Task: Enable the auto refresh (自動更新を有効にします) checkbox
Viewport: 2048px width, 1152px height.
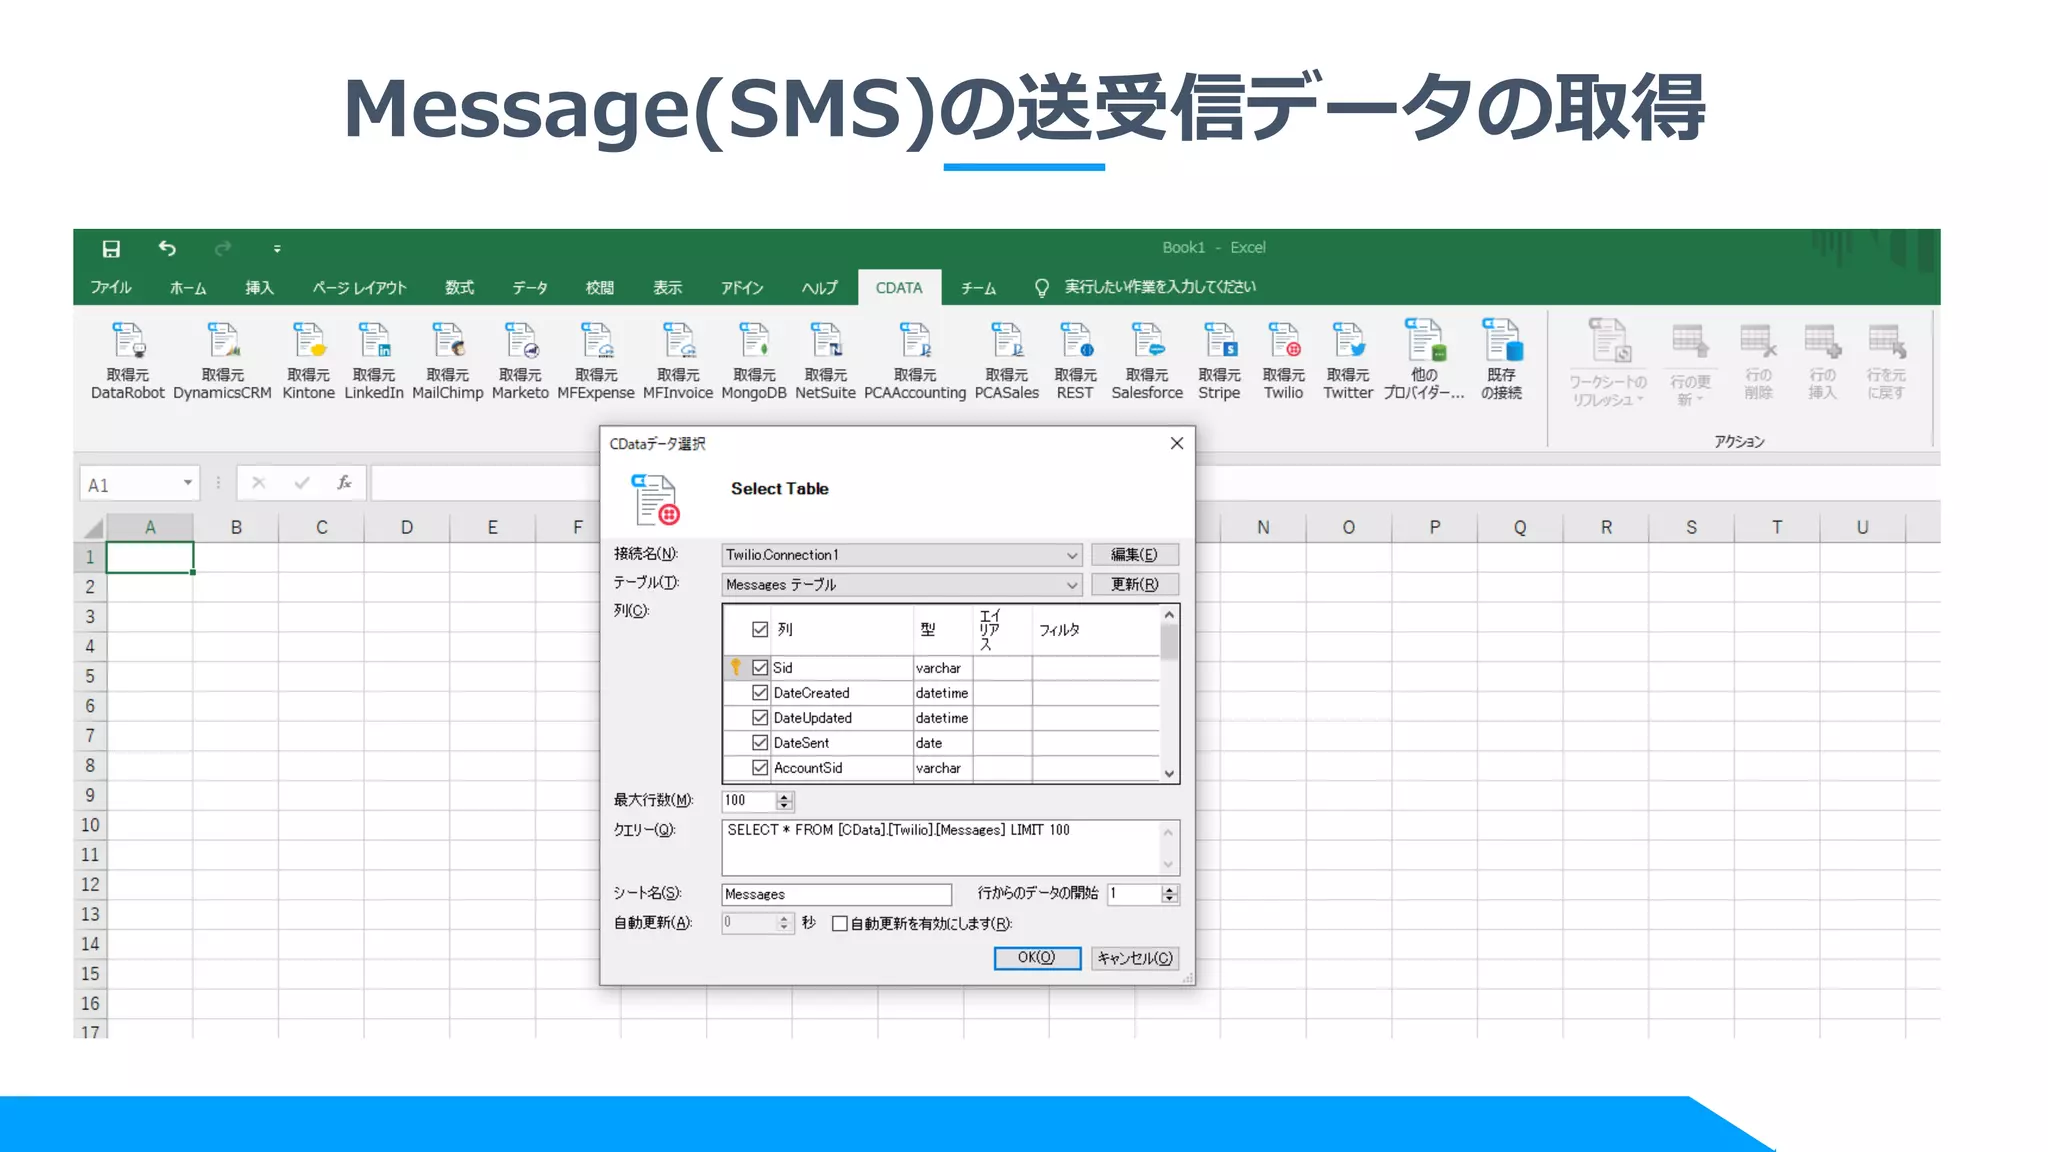Action: click(x=840, y=923)
